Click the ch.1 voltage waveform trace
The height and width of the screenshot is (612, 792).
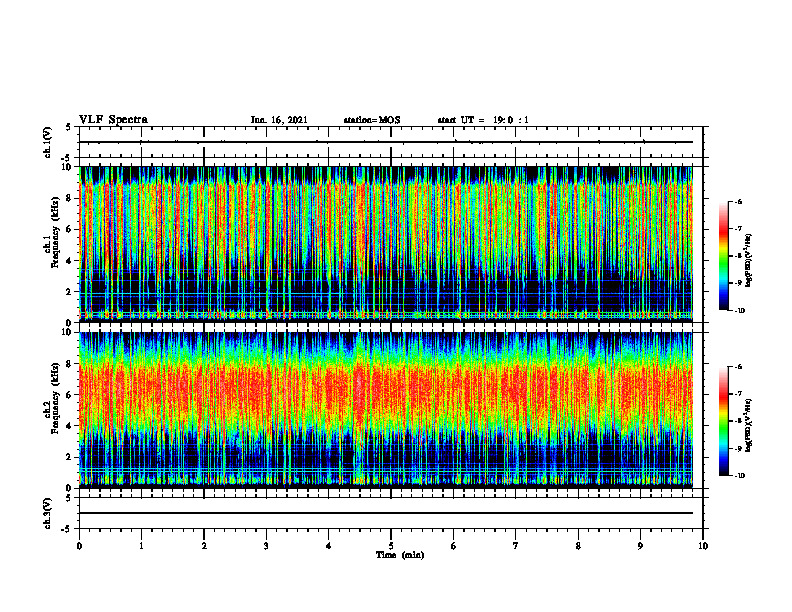pos(386,142)
